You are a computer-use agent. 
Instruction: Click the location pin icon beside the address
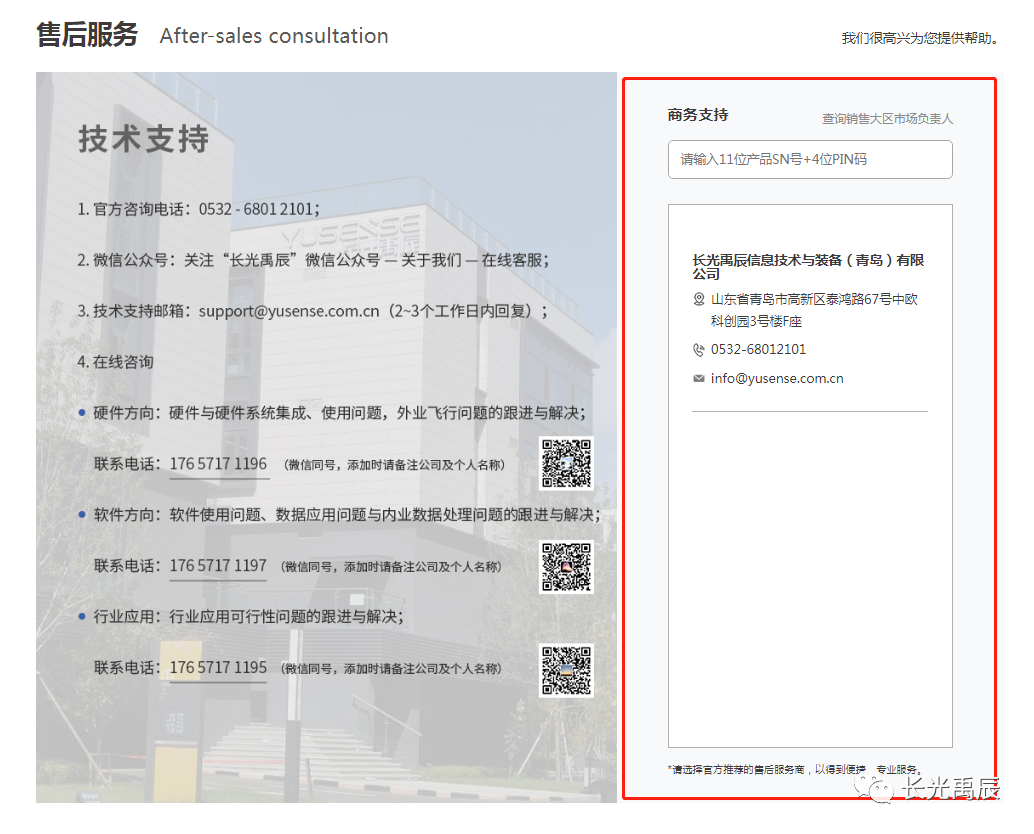coord(699,299)
